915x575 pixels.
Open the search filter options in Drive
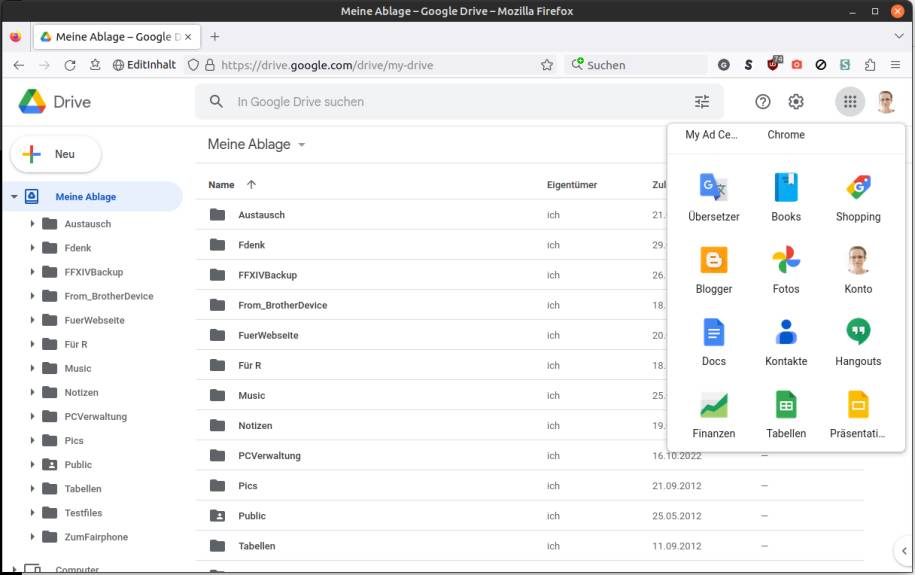coord(702,102)
